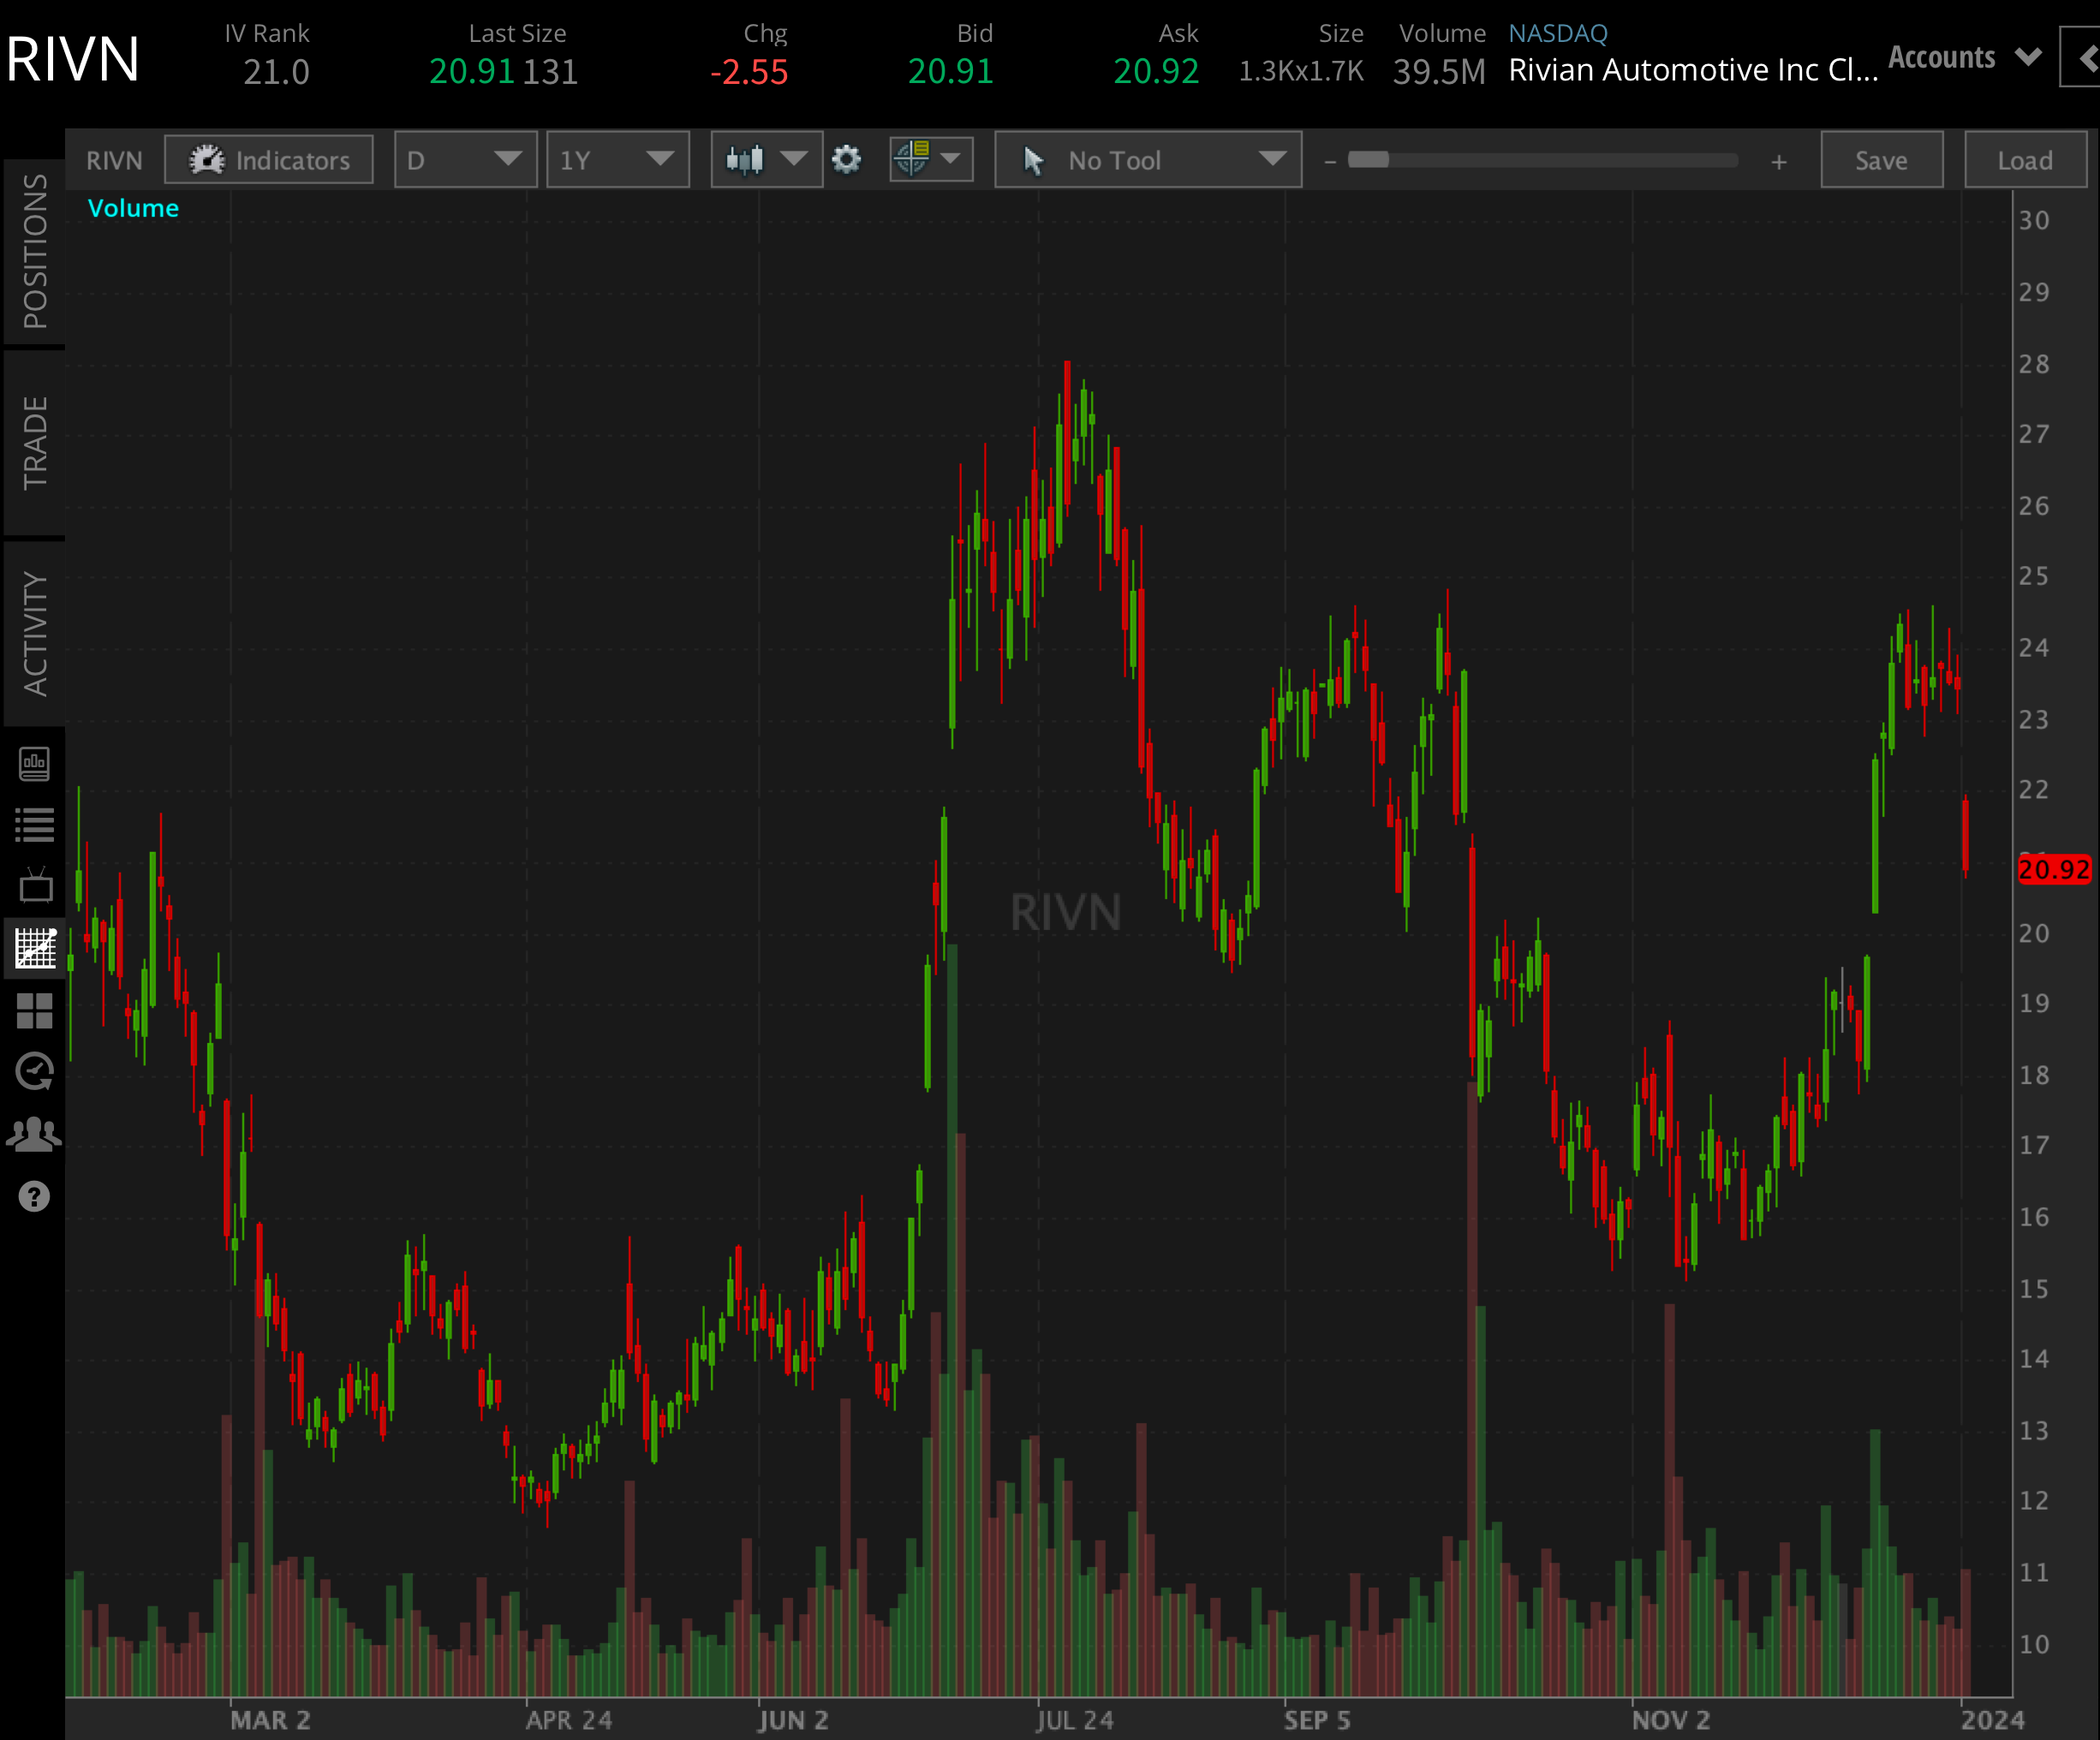Collapse the right side panel arrow
Image resolution: width=2100 pixels, height=1740 pixels.
[x=2086, y=58]
